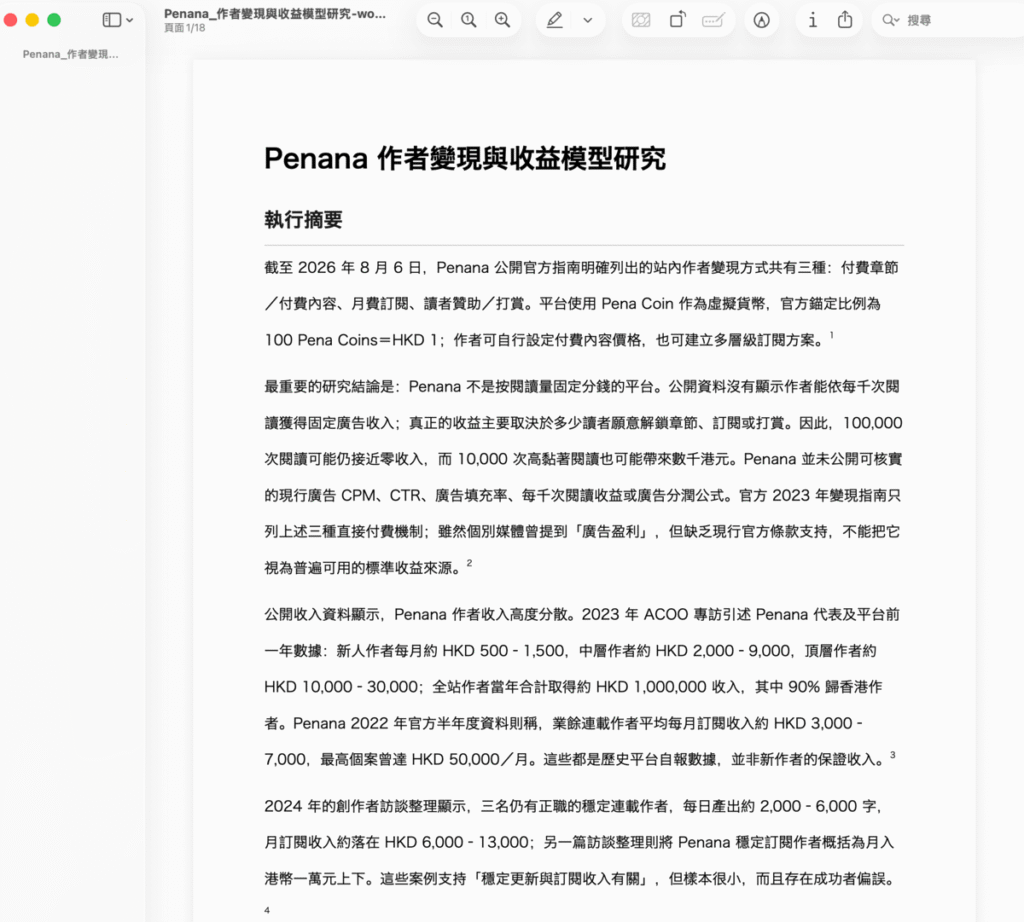Screen dimensions: 1024x922
Task: Open the form filling signature tool
Action: click(x=713, y=20)
